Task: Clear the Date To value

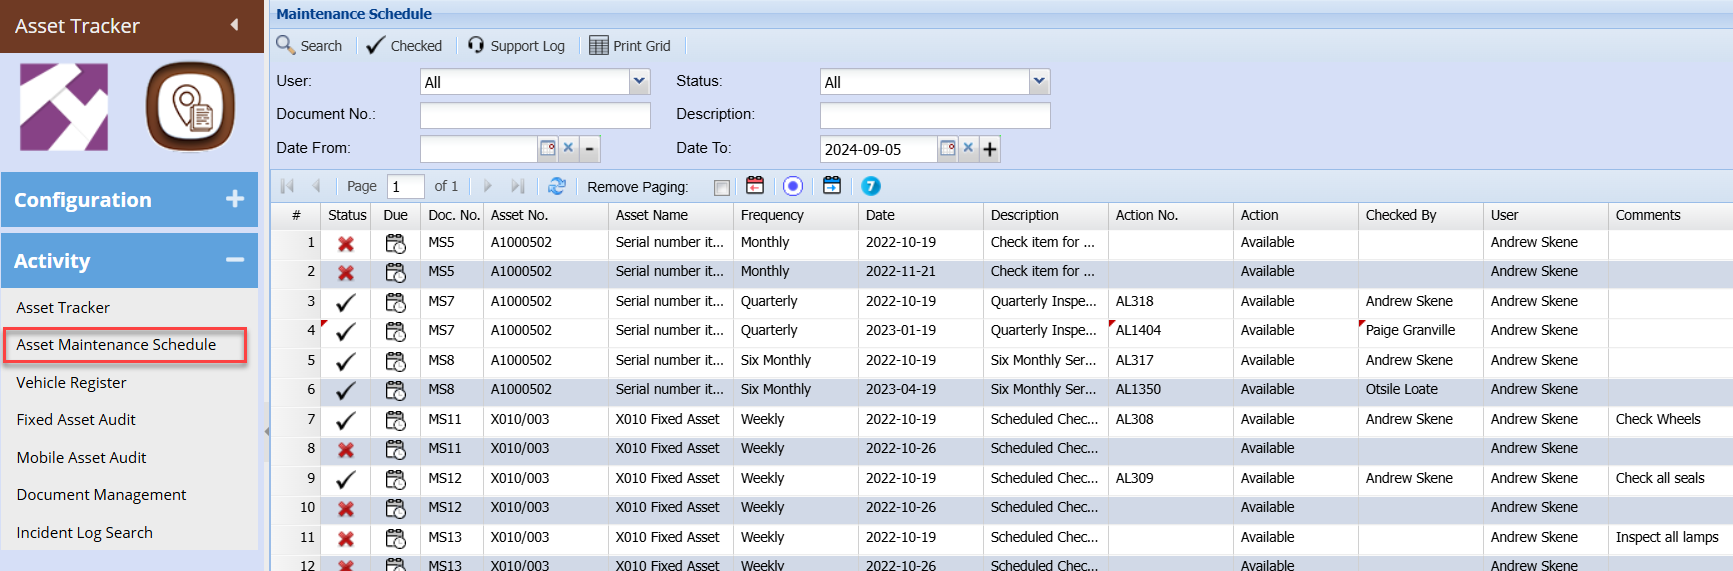Action: pos(968,149)
